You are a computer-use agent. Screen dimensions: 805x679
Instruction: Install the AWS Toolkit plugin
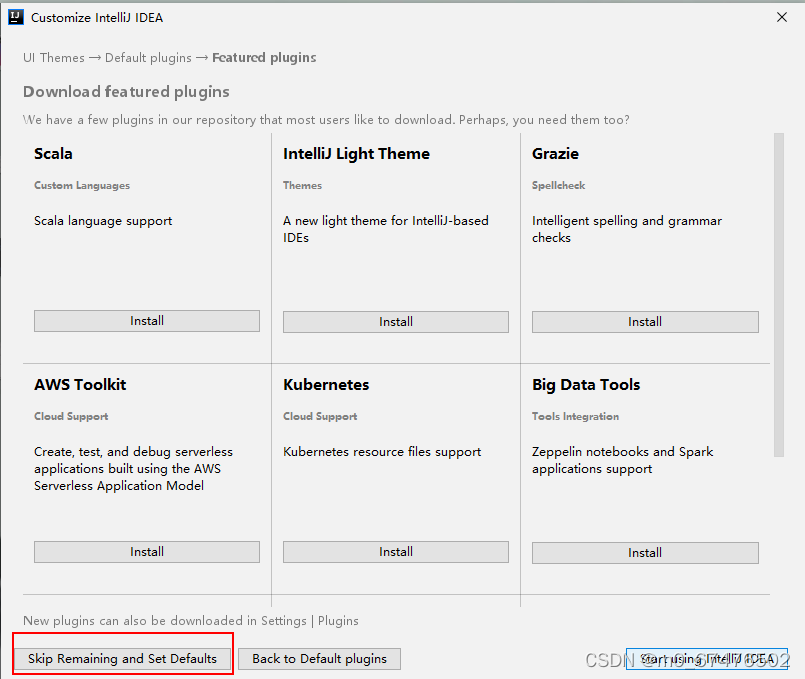pos(147,552)
